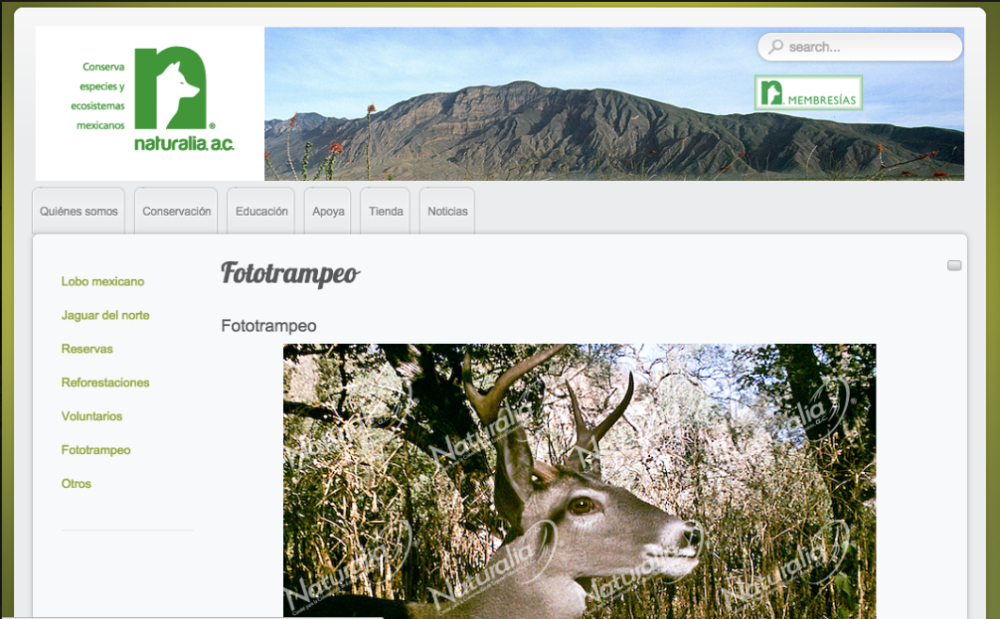
Task: Open the Apoya tab
Action: pos(328,211)
